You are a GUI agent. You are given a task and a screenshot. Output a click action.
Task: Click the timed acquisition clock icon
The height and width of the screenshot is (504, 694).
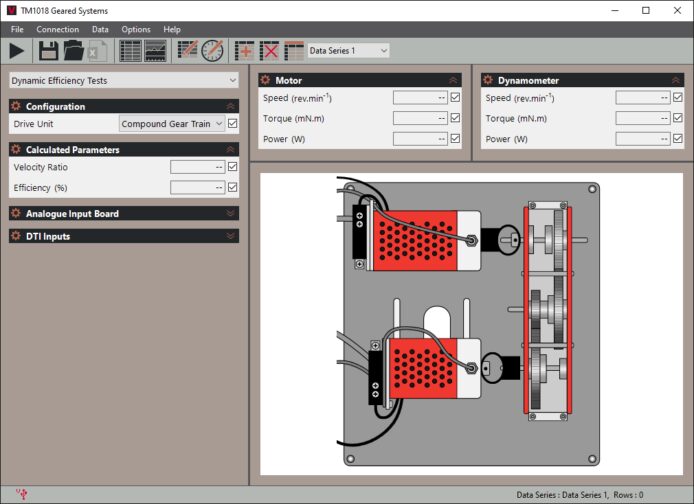[212, 50]
